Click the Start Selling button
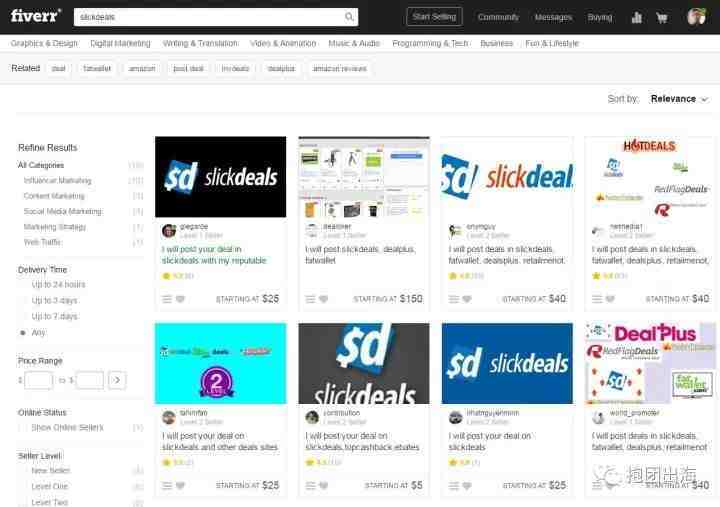This screenshot has height=507, width=720. [434, 17]
